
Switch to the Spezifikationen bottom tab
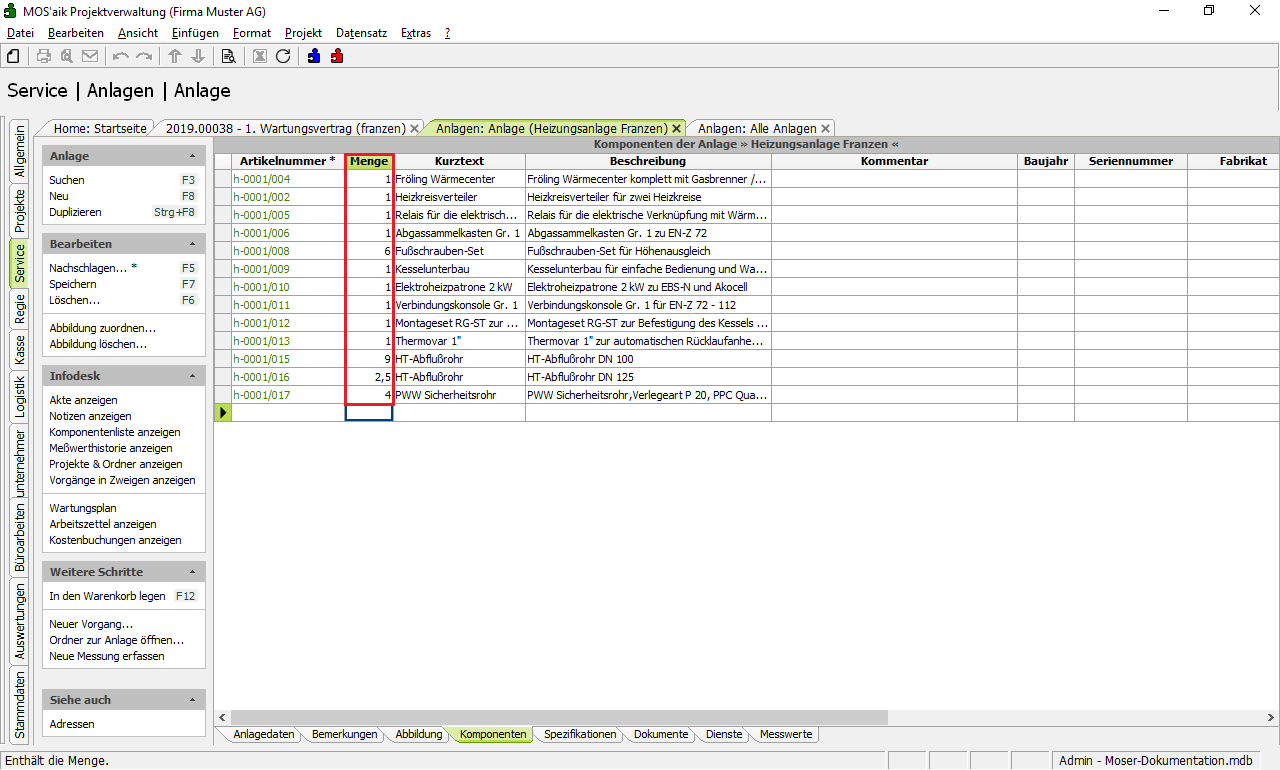pos(579,735)
